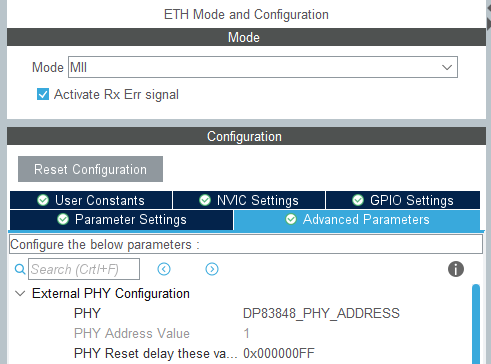This screenshot has width=491, height=364.
Task: Collapse External PHY Configuration group
Action: click(x=20, y=294)
